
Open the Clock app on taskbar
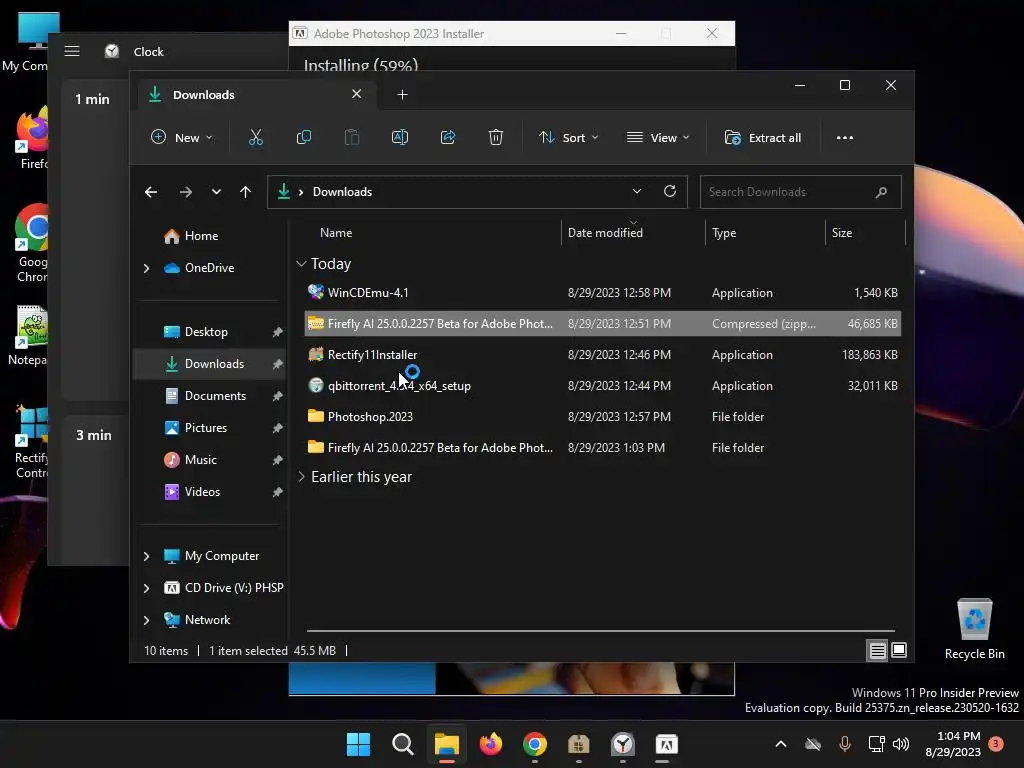coord(623,744)
